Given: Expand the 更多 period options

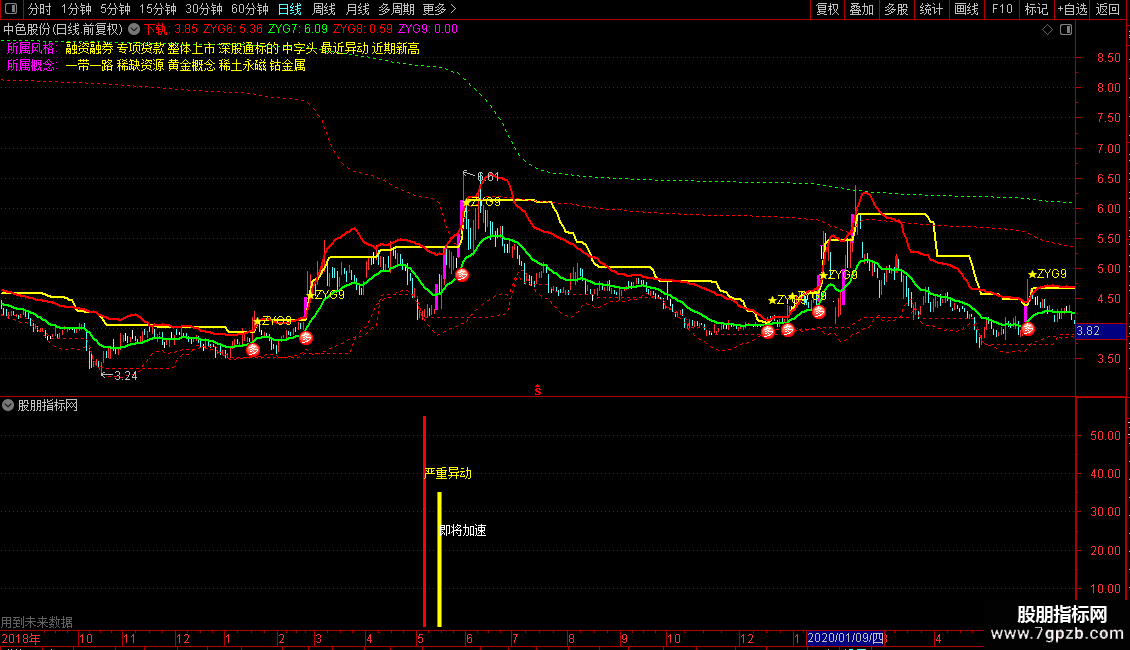Looking at the screenshot, I should (x=439, y=9).
